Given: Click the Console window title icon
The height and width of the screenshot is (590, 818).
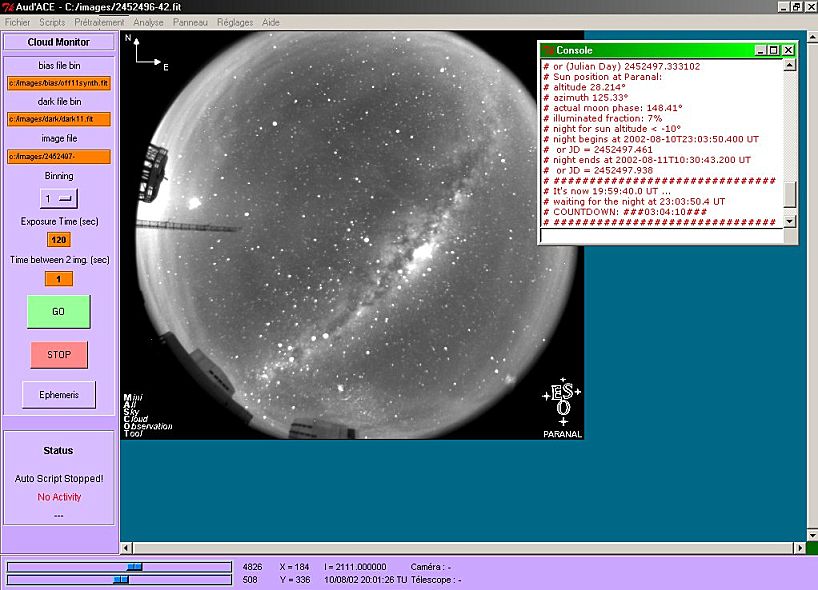Looking at the screenshot, I should (x=548, y=50).
